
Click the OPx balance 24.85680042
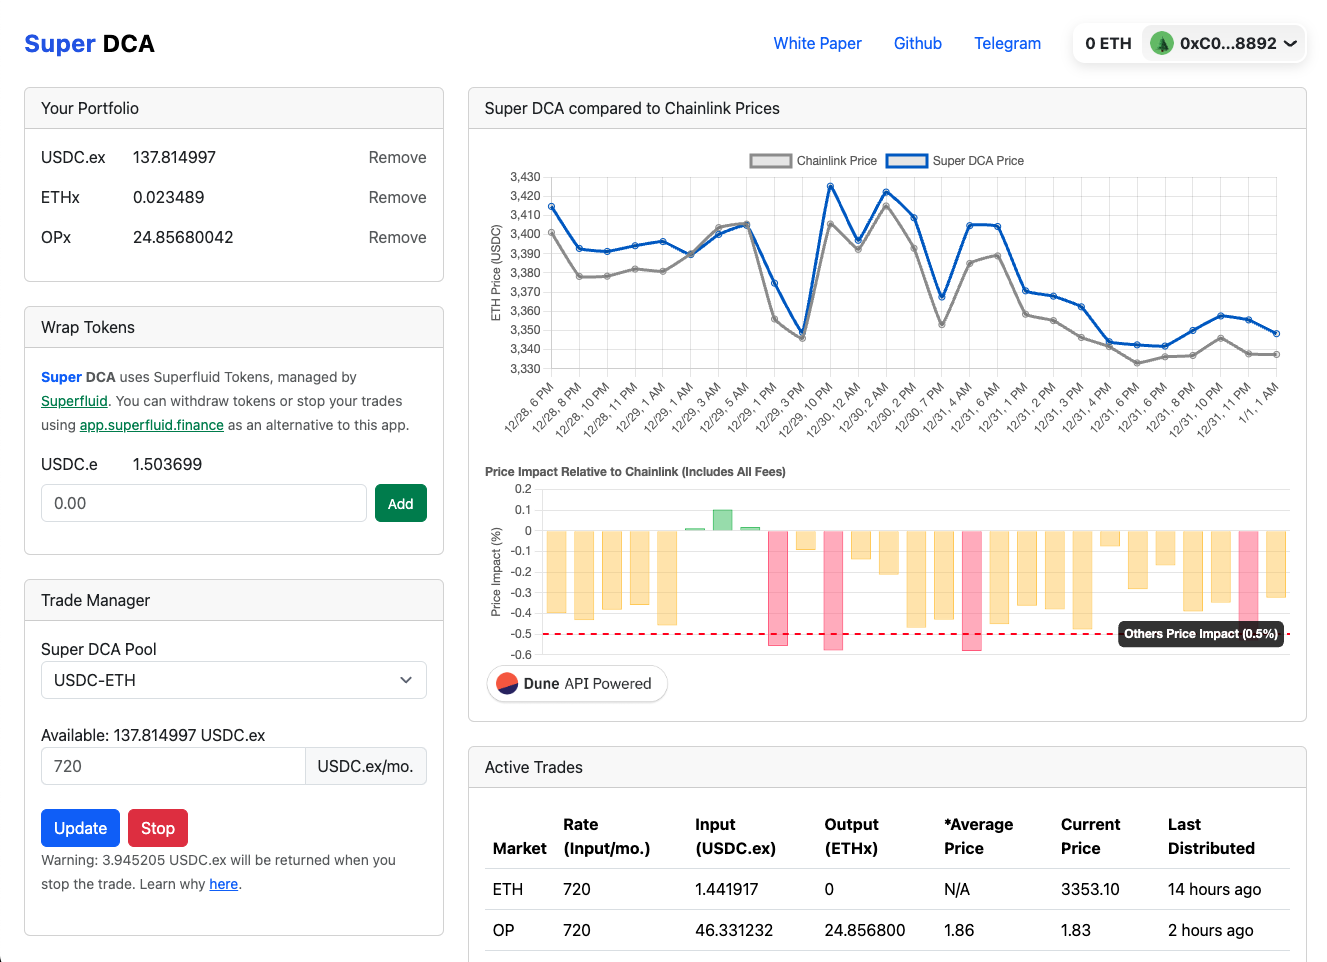click(x=183, y=237)
